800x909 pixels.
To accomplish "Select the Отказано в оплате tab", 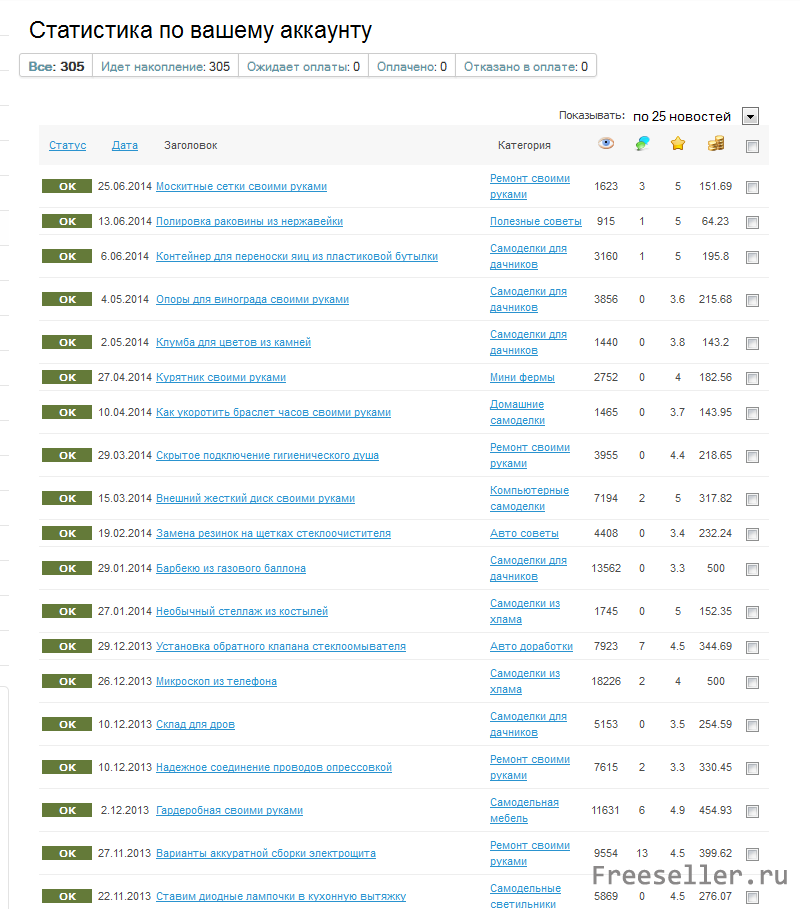I will [x=525, y=66].
